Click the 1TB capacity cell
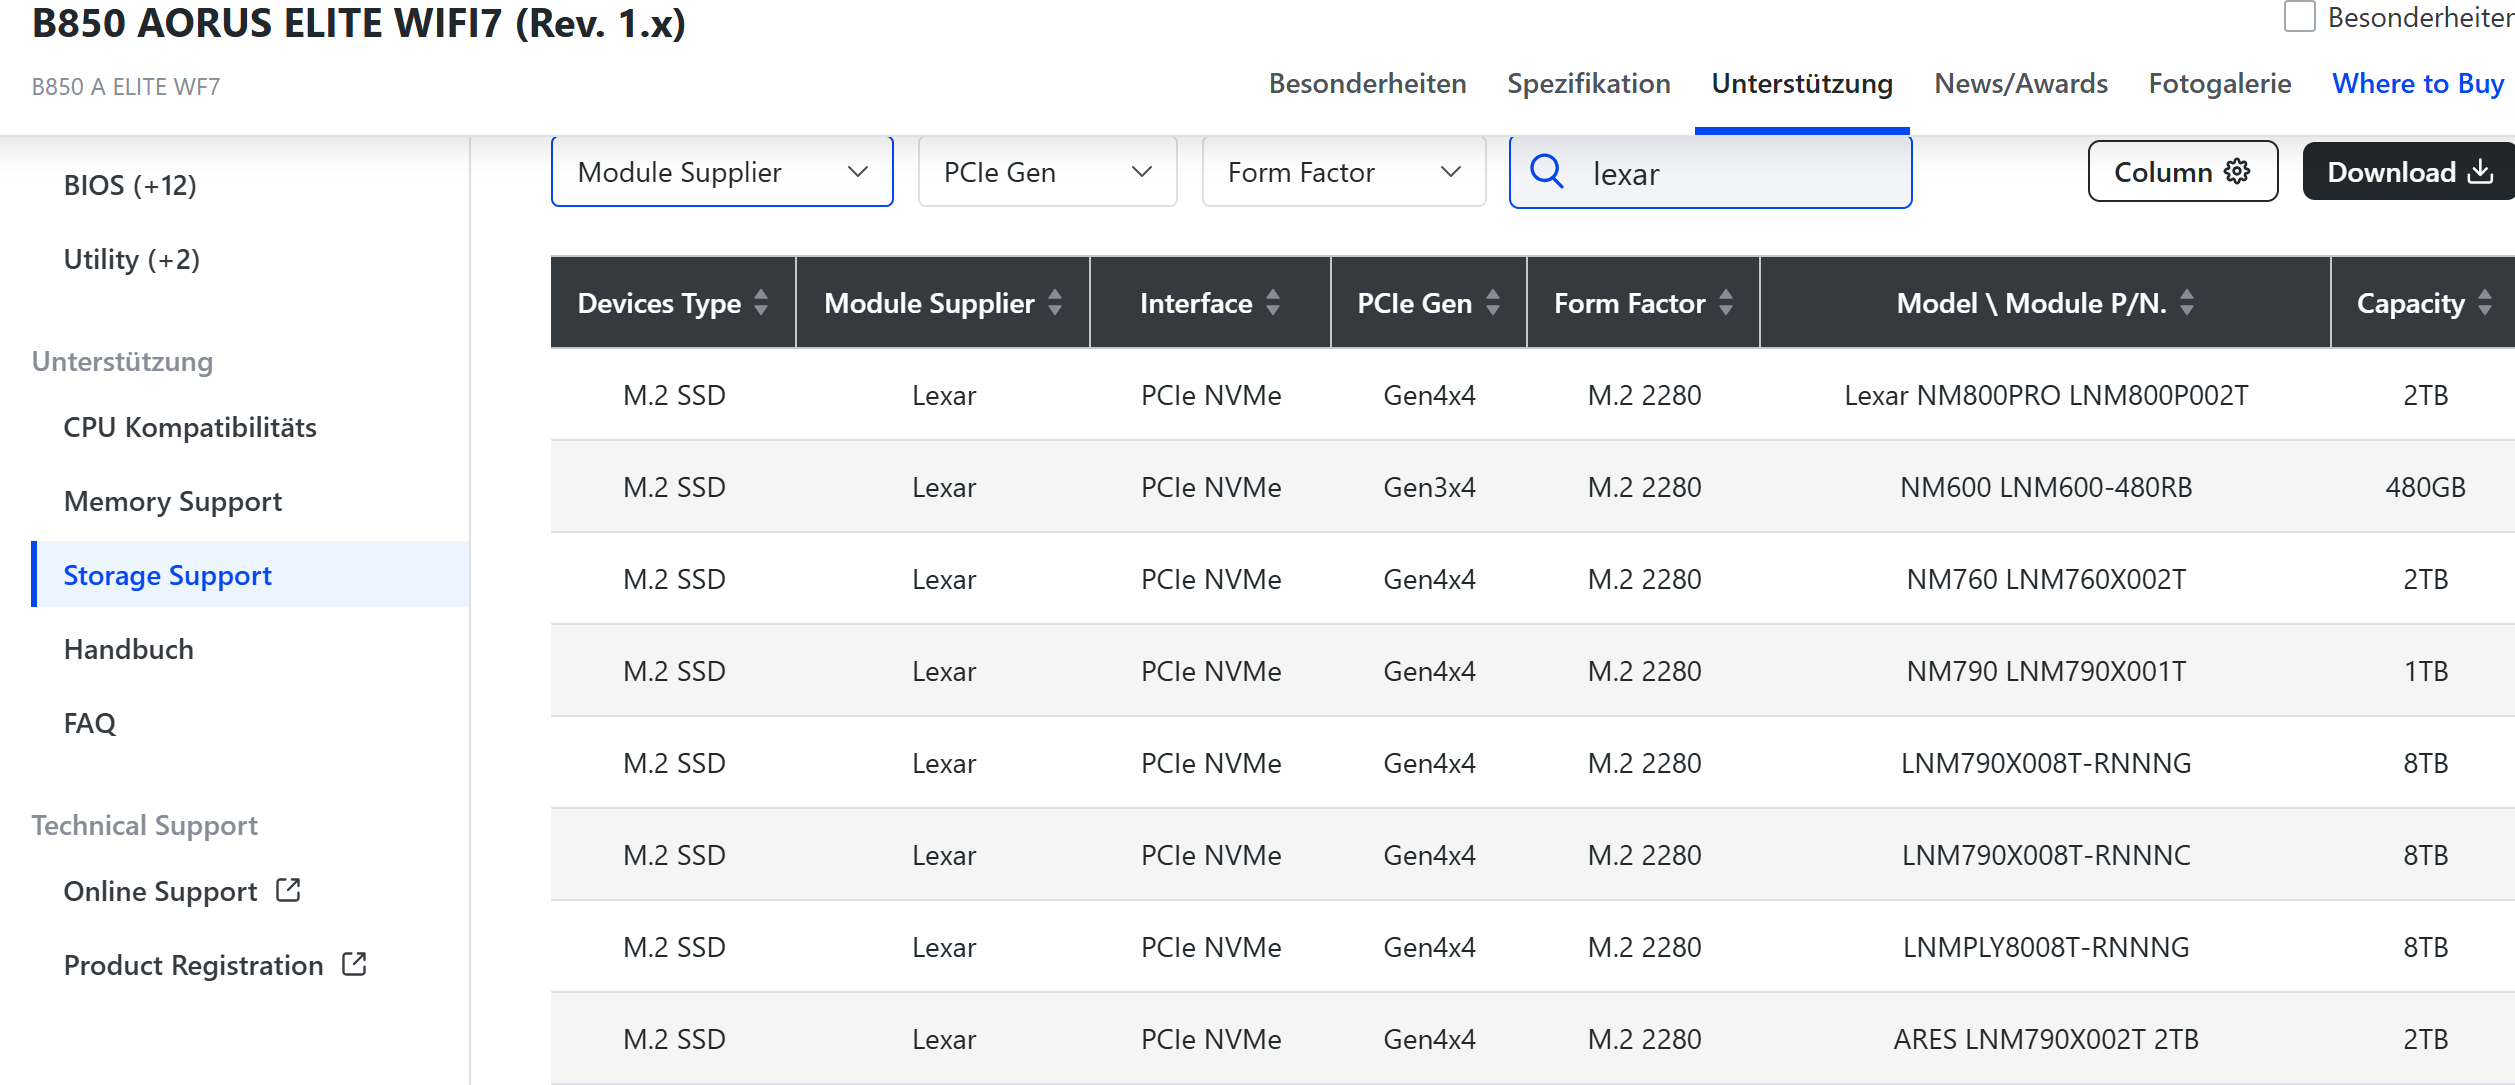 pos(2425,671)
